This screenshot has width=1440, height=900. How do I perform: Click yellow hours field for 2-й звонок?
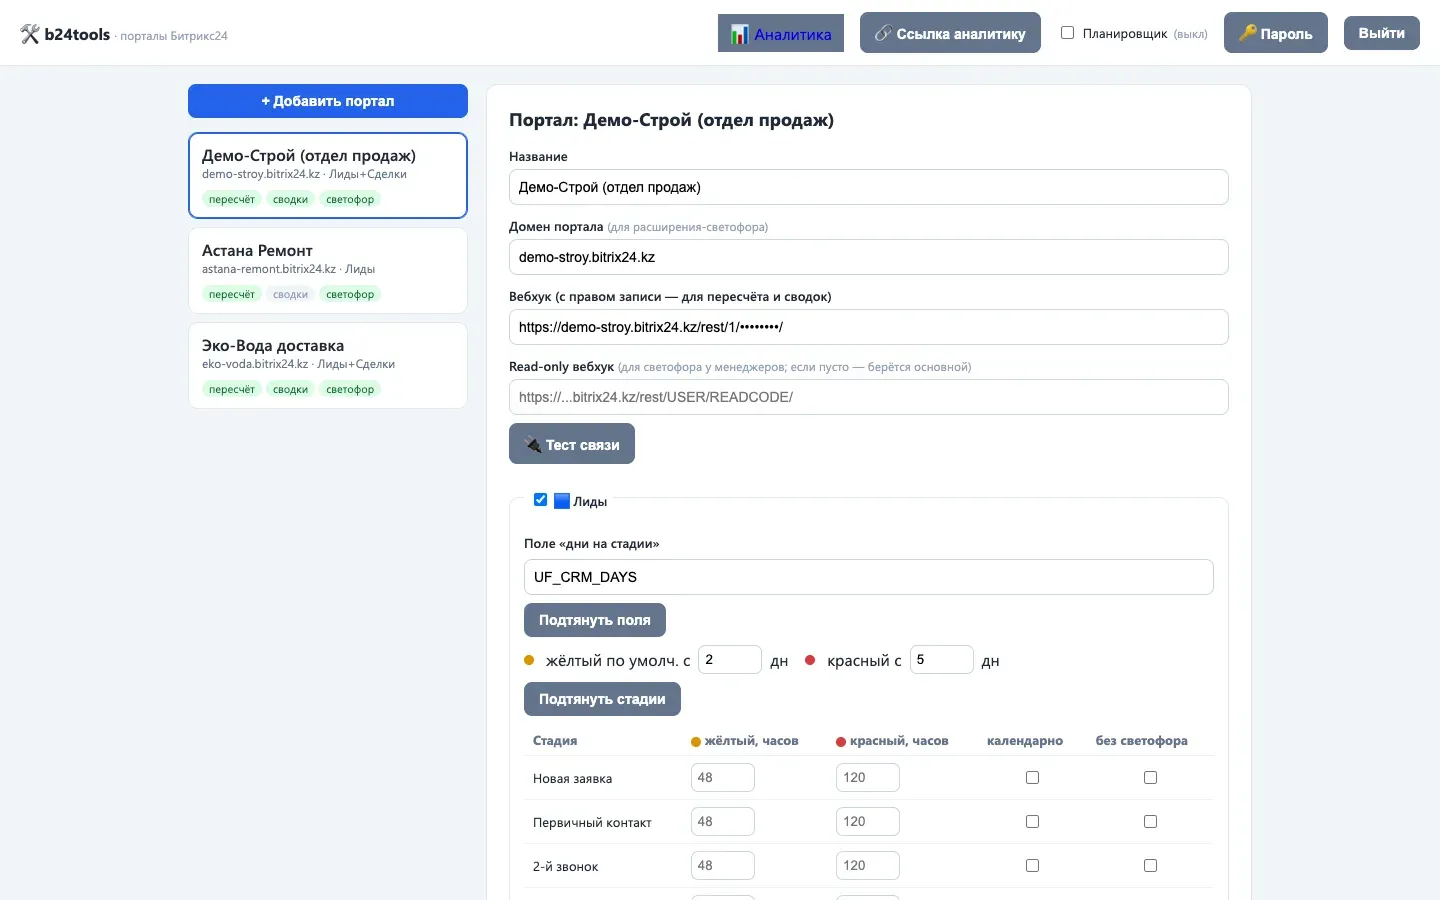[x=723, y=866]
